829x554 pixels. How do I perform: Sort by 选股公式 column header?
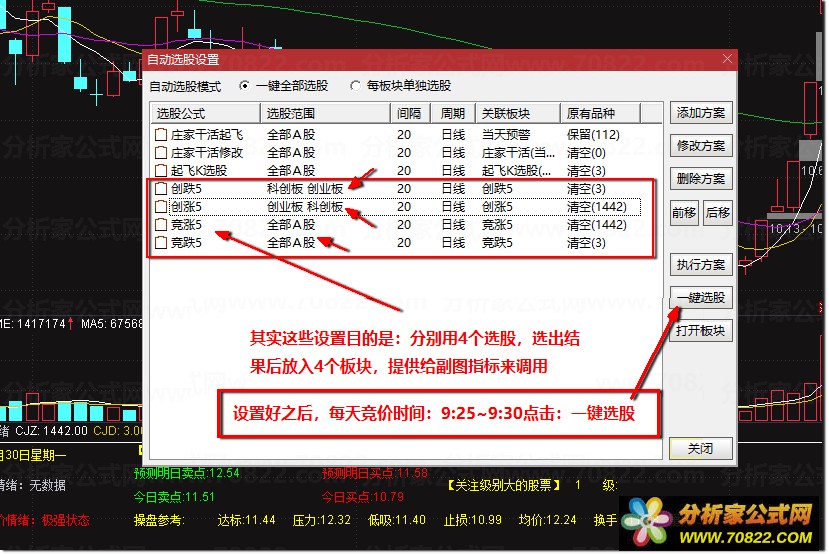tap(206, 114)
